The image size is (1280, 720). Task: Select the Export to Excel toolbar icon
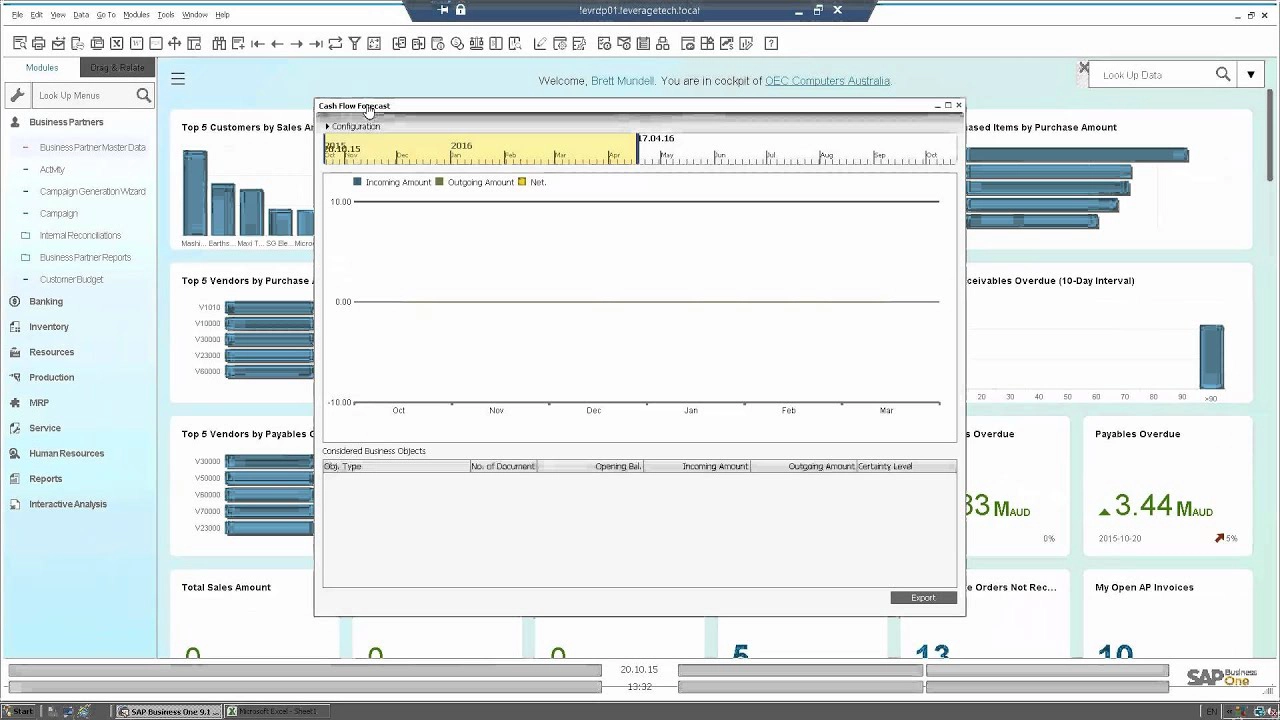pyautogui.click(x=116, y=43)
